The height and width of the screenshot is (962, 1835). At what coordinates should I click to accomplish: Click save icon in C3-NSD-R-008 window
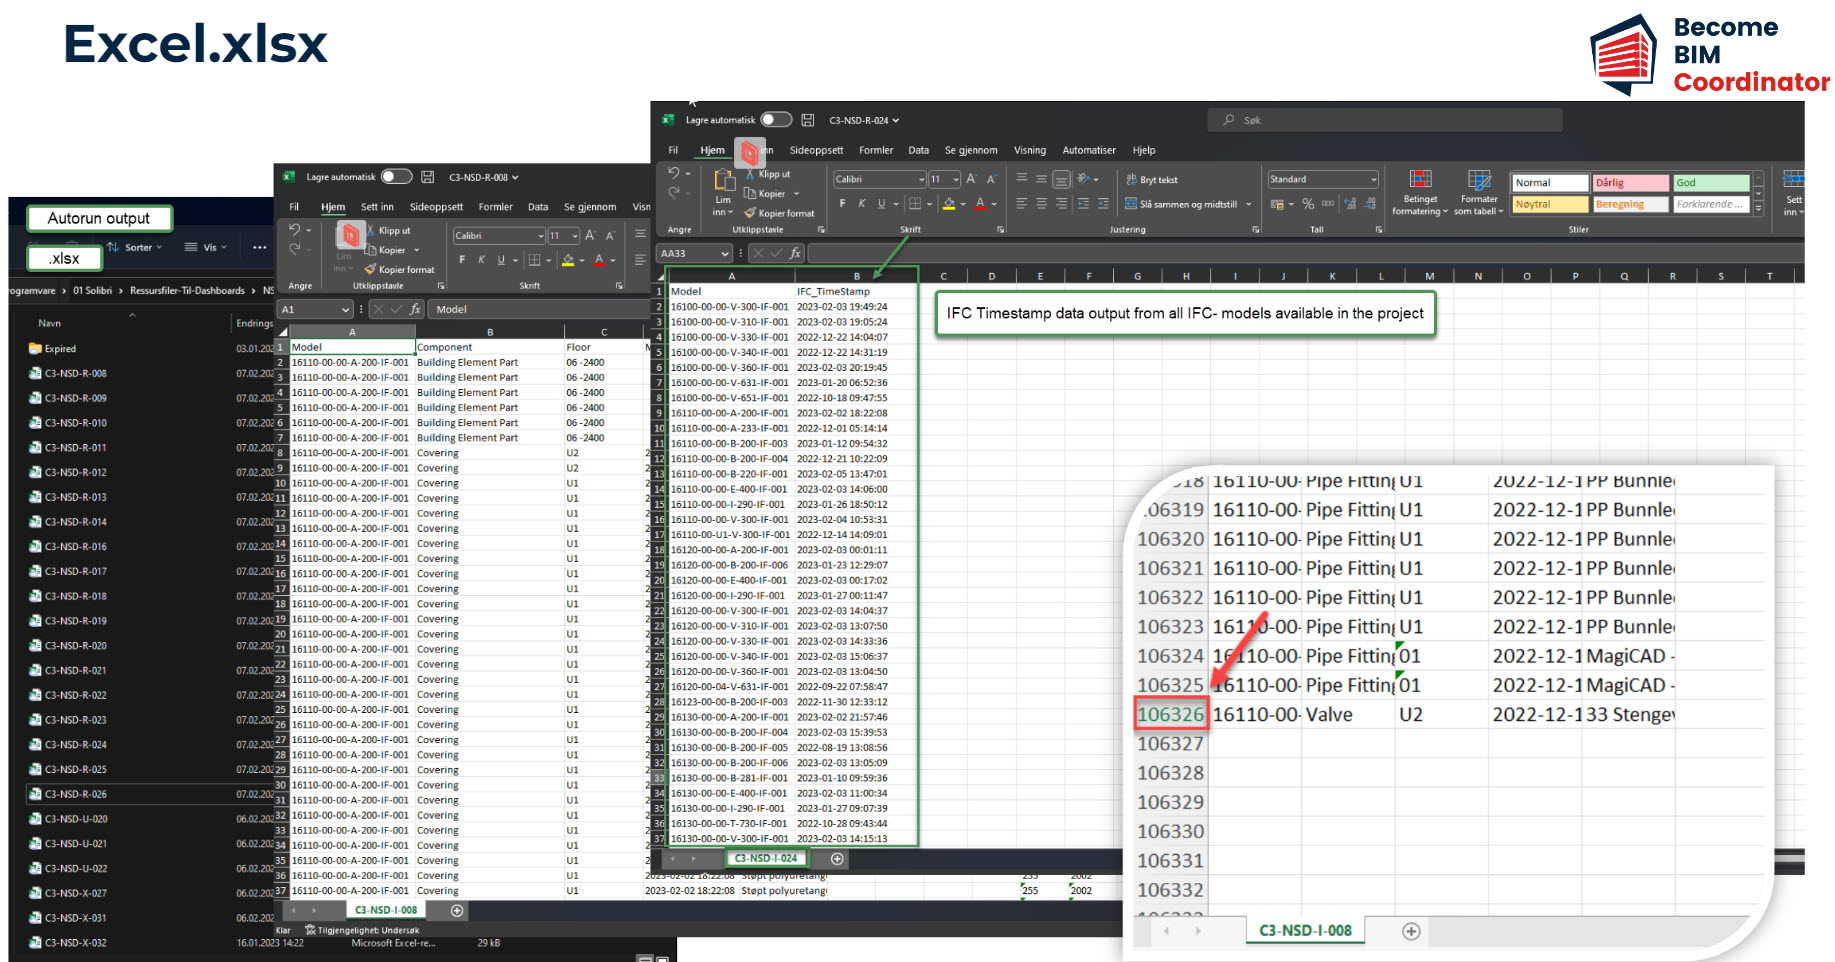click(x=428, y=177)
